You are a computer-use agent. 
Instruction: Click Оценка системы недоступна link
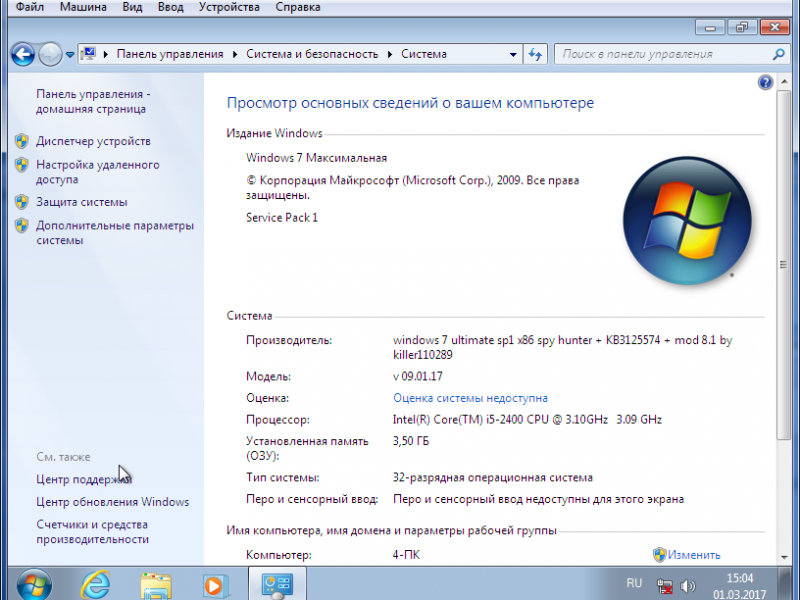click(470, 398)
